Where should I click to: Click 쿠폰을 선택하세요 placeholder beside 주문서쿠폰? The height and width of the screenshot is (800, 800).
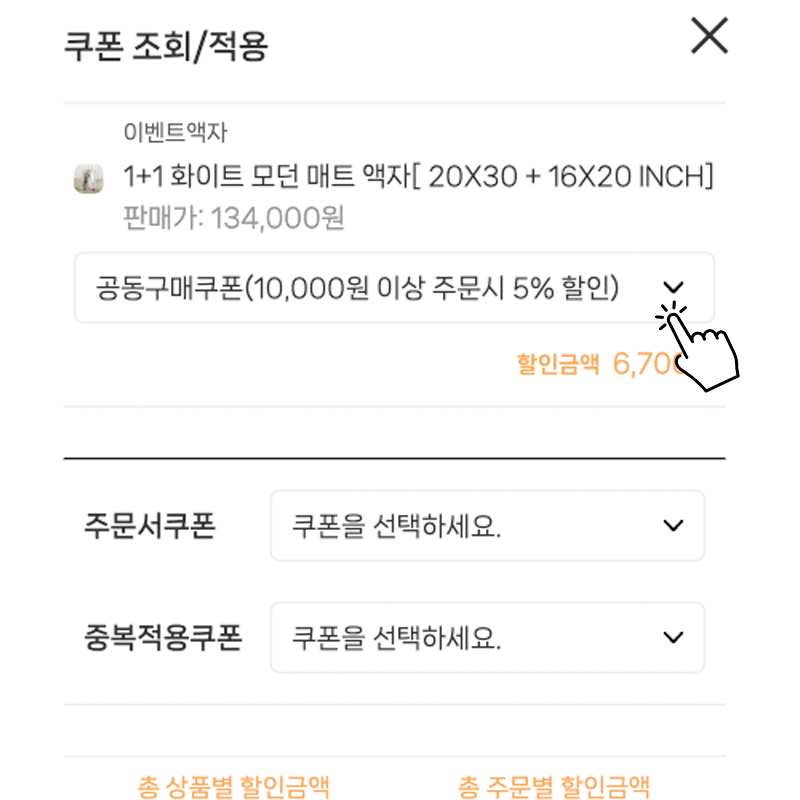coord(396,526)
